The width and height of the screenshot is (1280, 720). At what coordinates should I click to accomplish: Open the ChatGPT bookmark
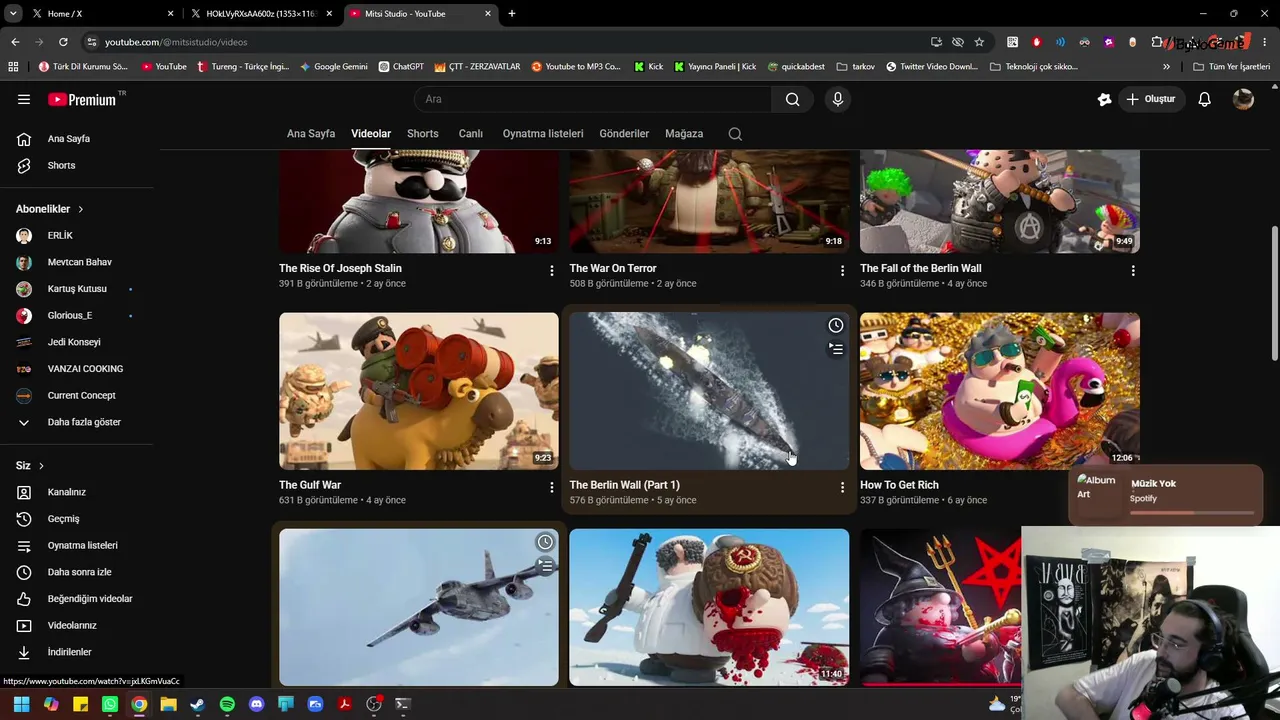pyautogui.click(x=401, y=67)
